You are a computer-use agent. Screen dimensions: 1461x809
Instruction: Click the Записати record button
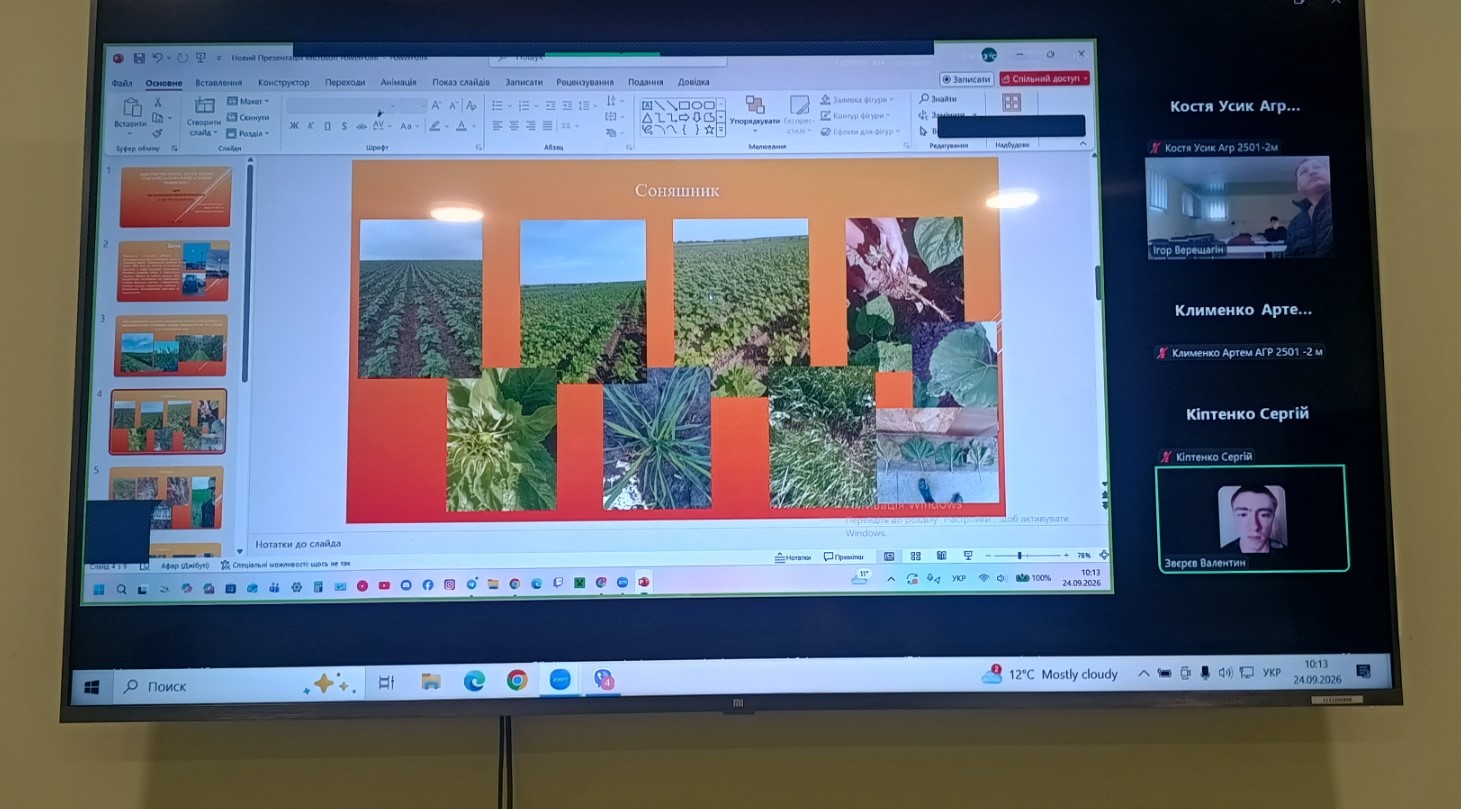pyautogui.click(x=966, y=79)
